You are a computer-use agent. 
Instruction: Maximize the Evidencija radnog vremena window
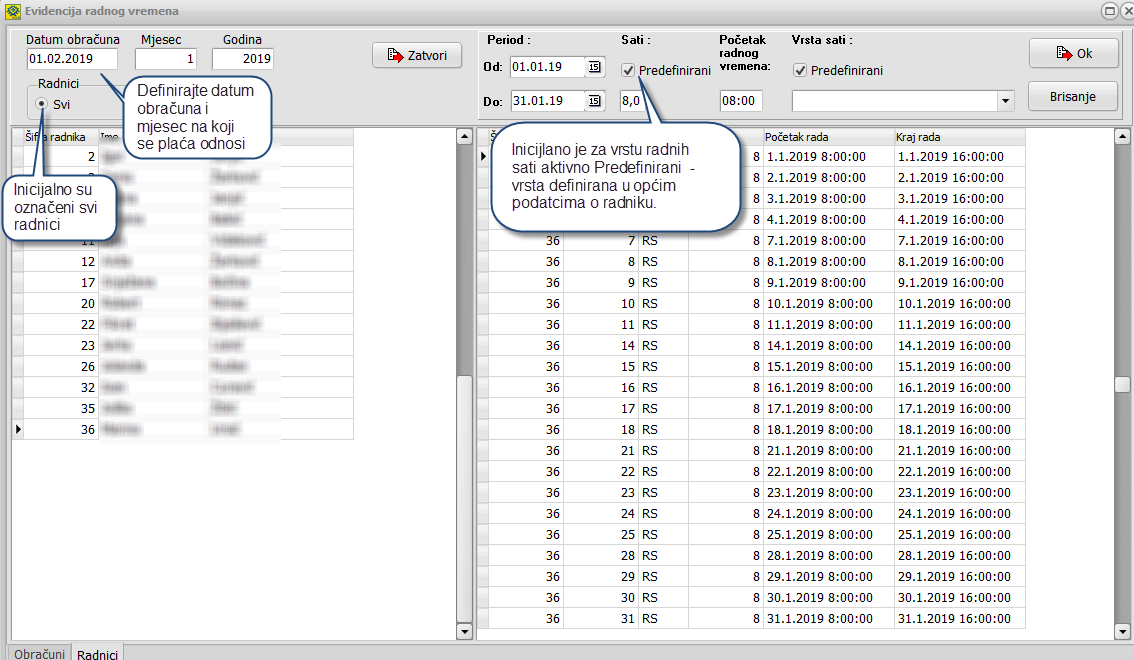click(1109, 10)
